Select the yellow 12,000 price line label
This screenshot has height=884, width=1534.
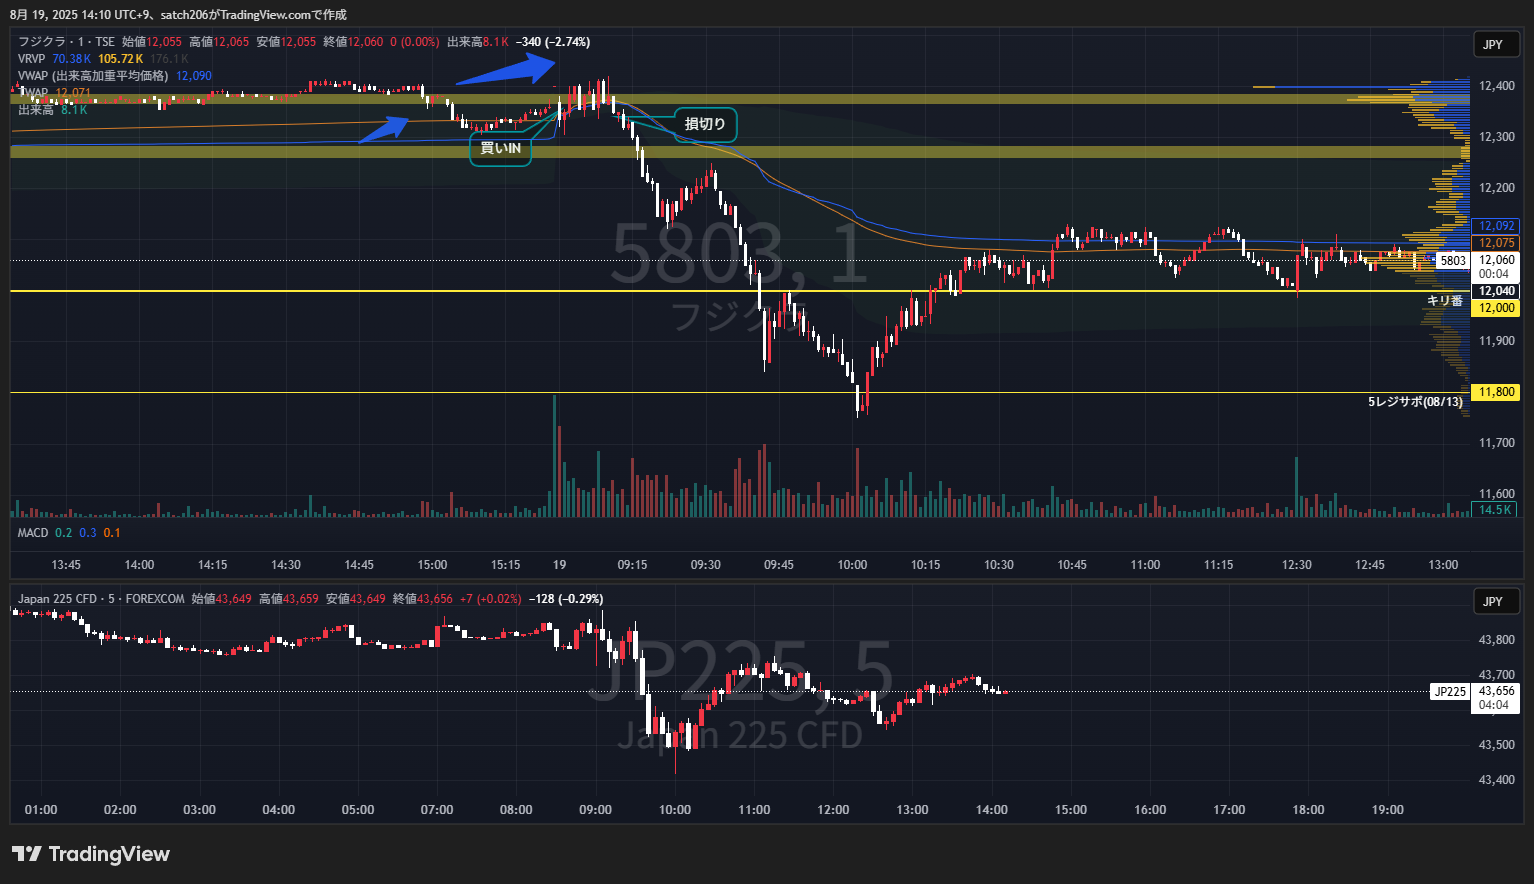(x=1496, y=308)
